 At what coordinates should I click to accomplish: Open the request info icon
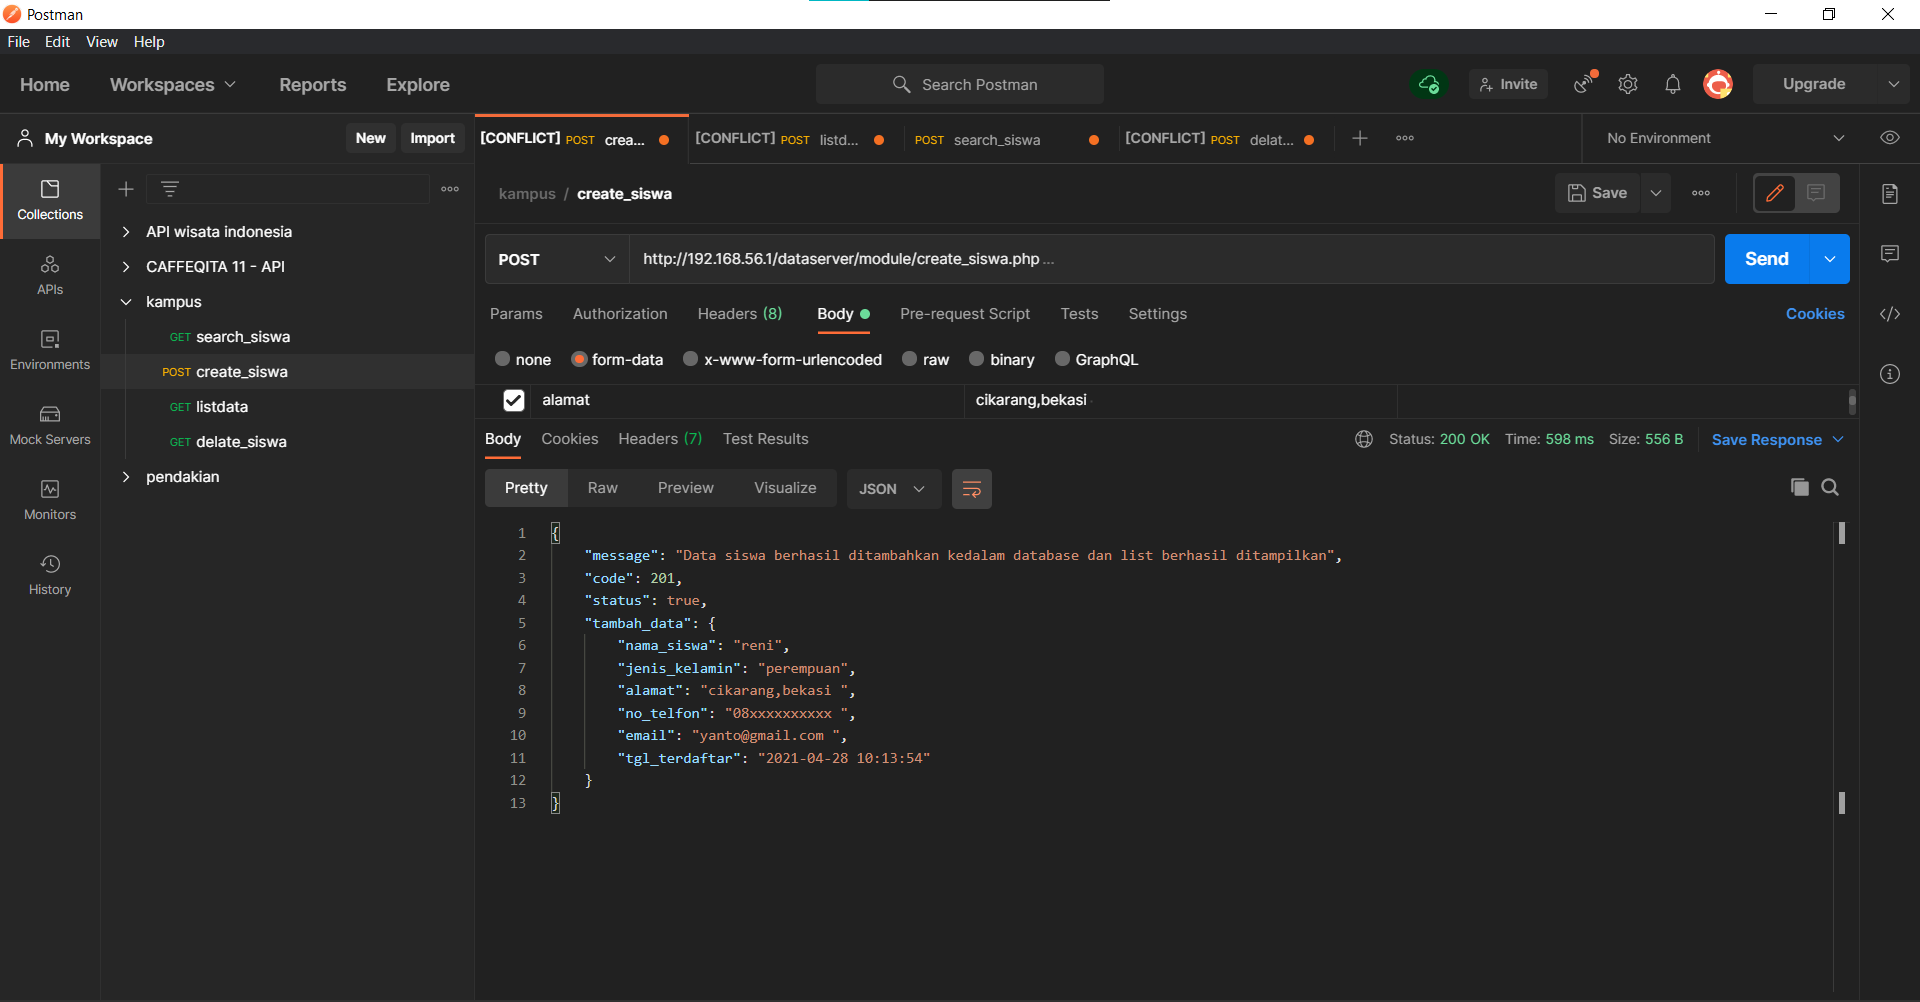(x=1890, y=374)
